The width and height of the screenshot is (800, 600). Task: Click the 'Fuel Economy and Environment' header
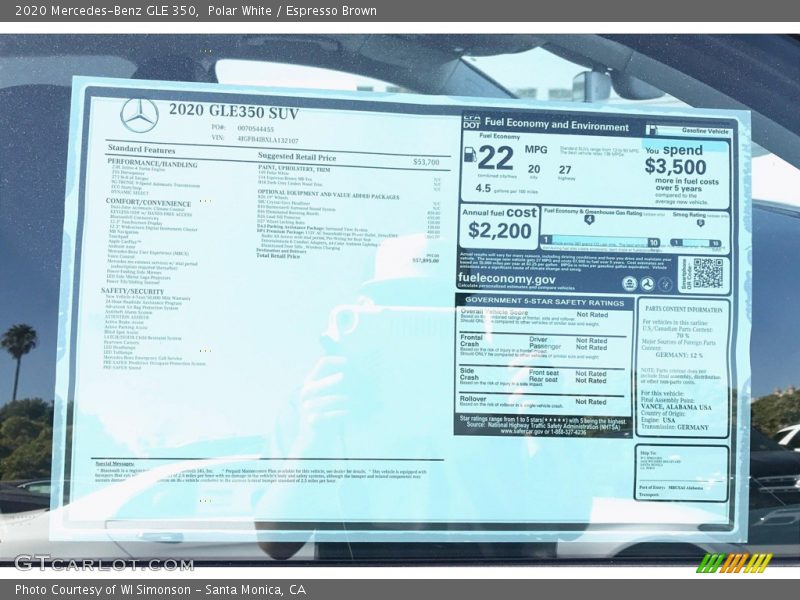[x=557, y=124]
